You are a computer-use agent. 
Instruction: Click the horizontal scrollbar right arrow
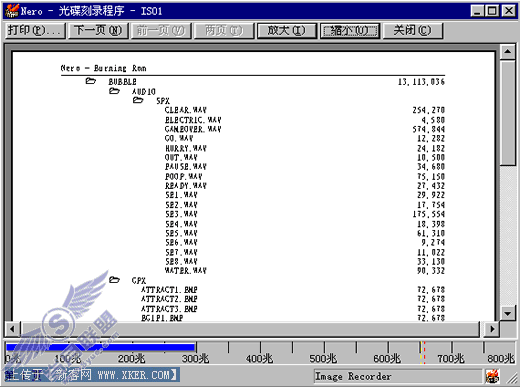point(492,329)
